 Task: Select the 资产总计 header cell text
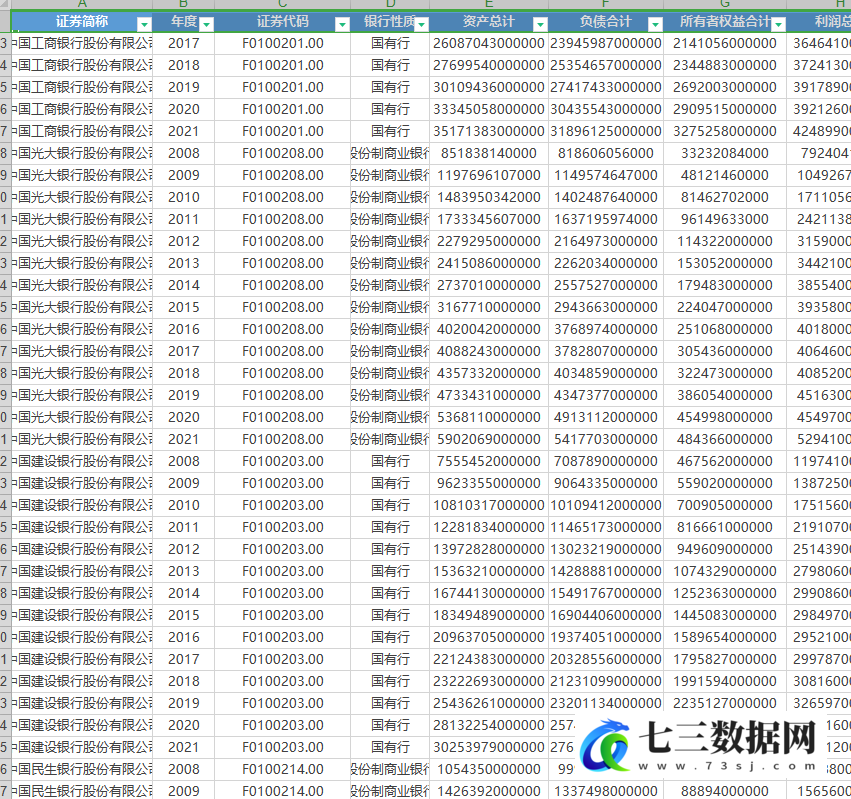pos(488,22)
